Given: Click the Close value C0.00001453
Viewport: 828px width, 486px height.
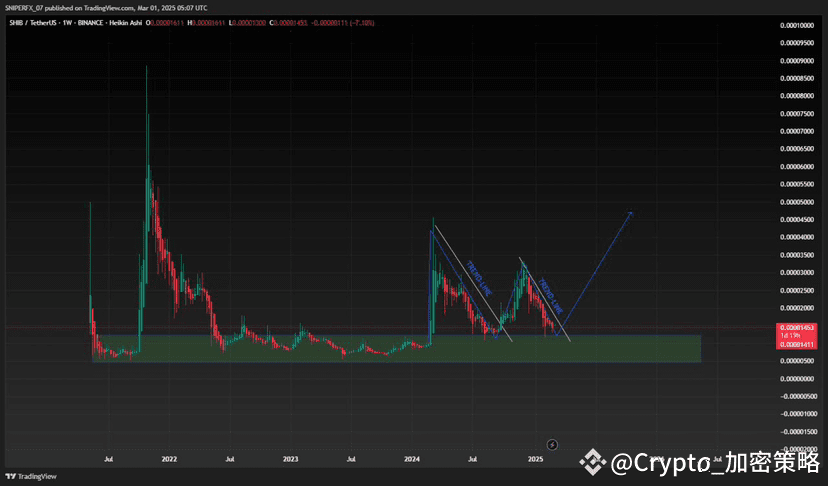Looking at the screenshot, I should click(288, 23).
